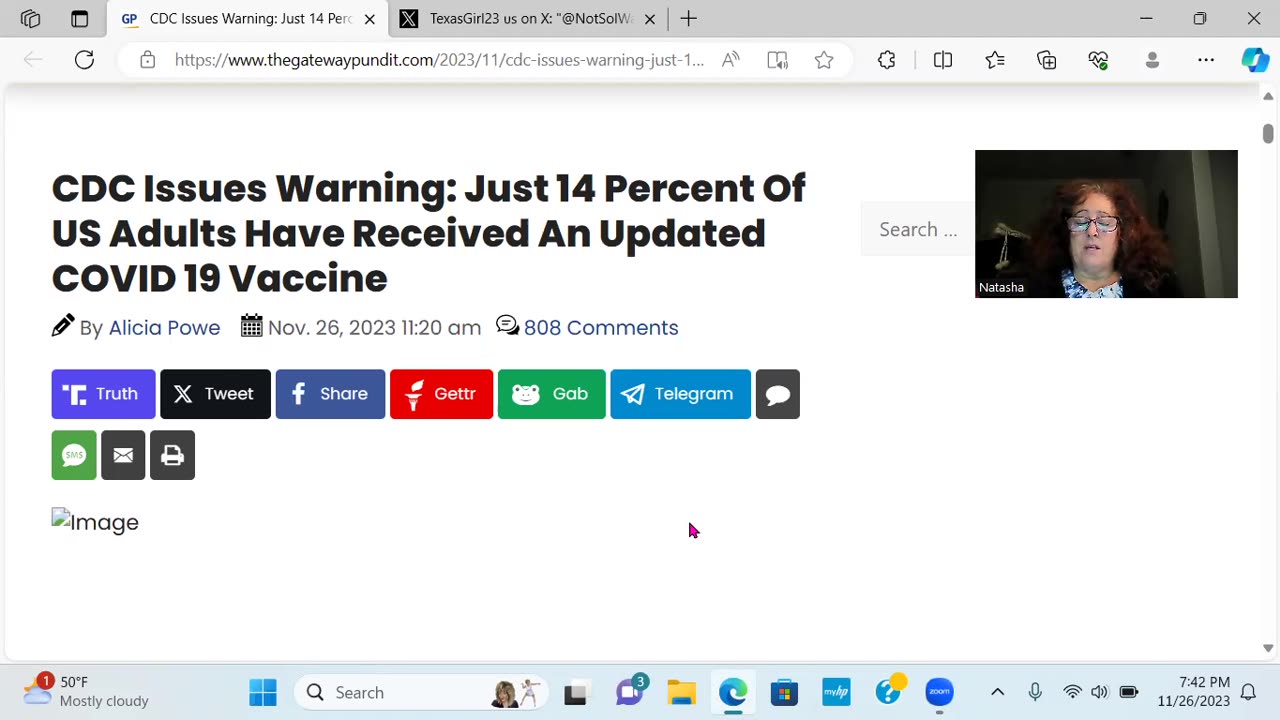
Task: Open weather widget Mostly cloudy
Action: [88, 692]
